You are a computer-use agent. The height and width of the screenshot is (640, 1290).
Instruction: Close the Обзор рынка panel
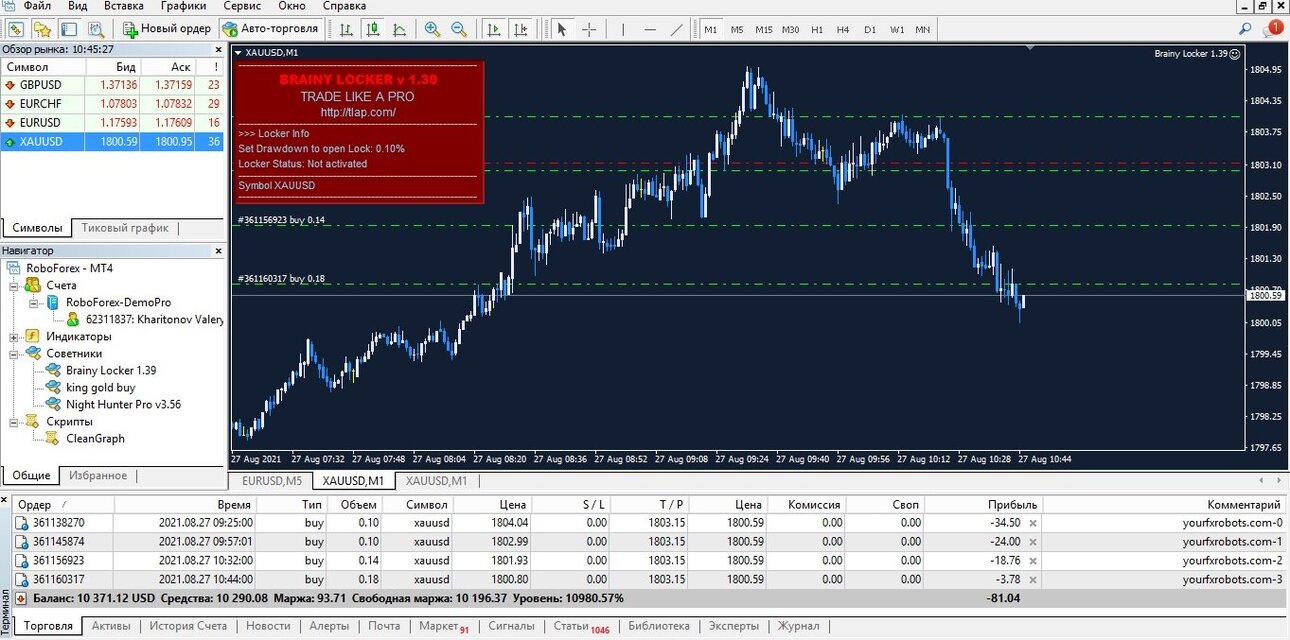[219, 49]
